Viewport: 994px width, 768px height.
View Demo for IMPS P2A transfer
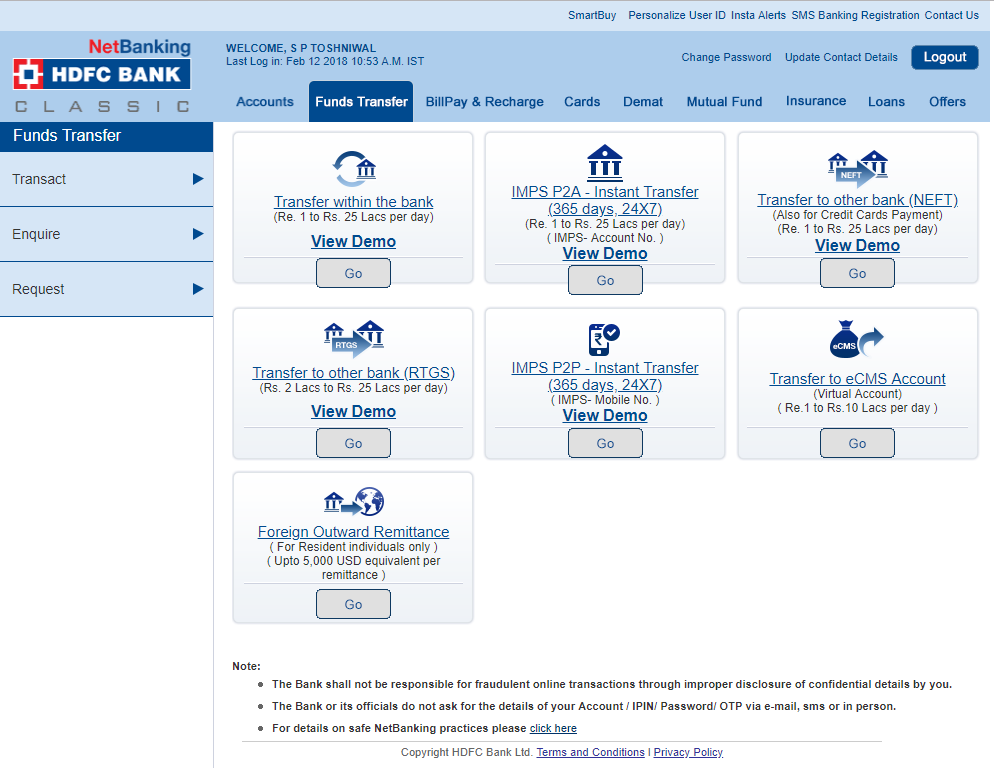coord(605,254)
